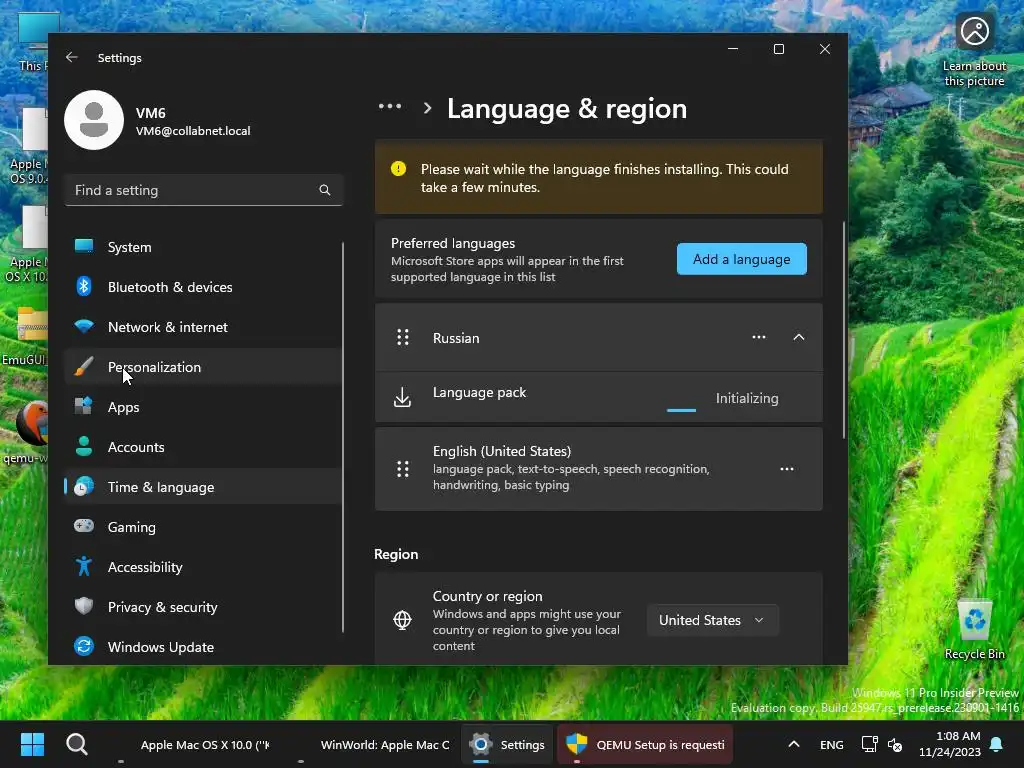Click the Russian language name
The image size is (1024, 768).
pyautogui.click(x=456, y=338)
